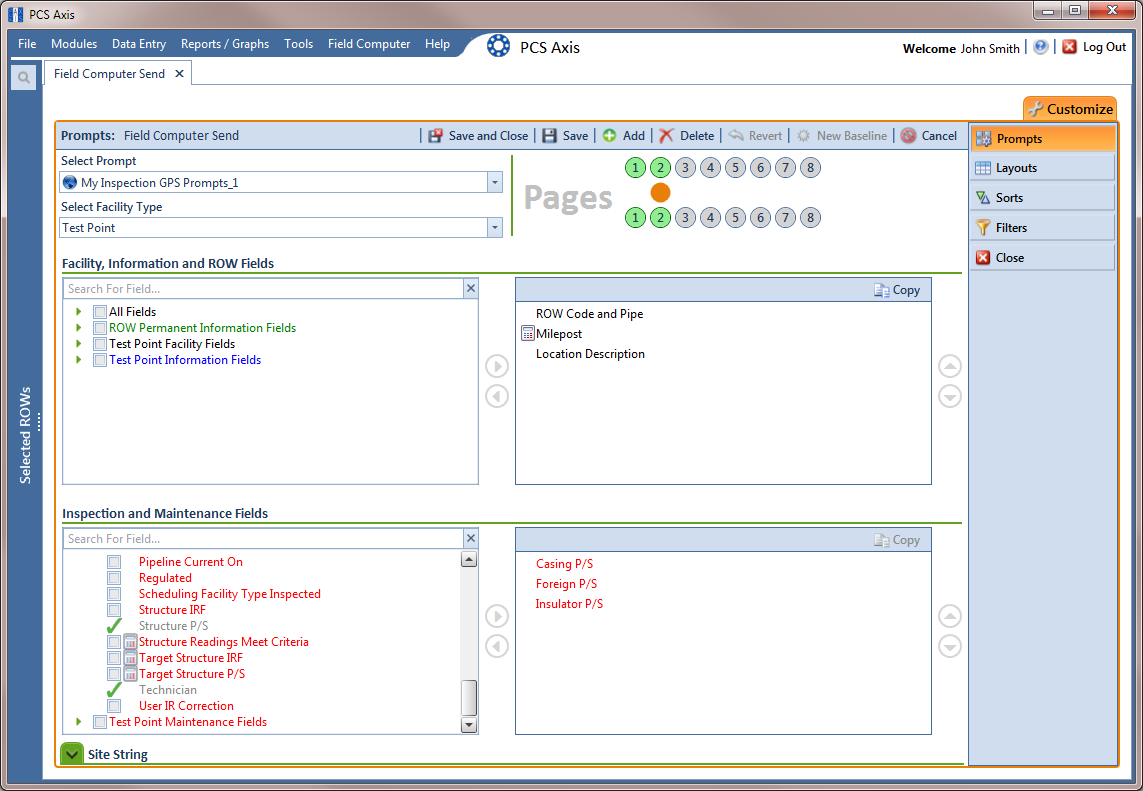Check the All Fields checkbox
The width and height of the screenshot is (1143, 791).
pyautogui.click(x=100, y=312)
